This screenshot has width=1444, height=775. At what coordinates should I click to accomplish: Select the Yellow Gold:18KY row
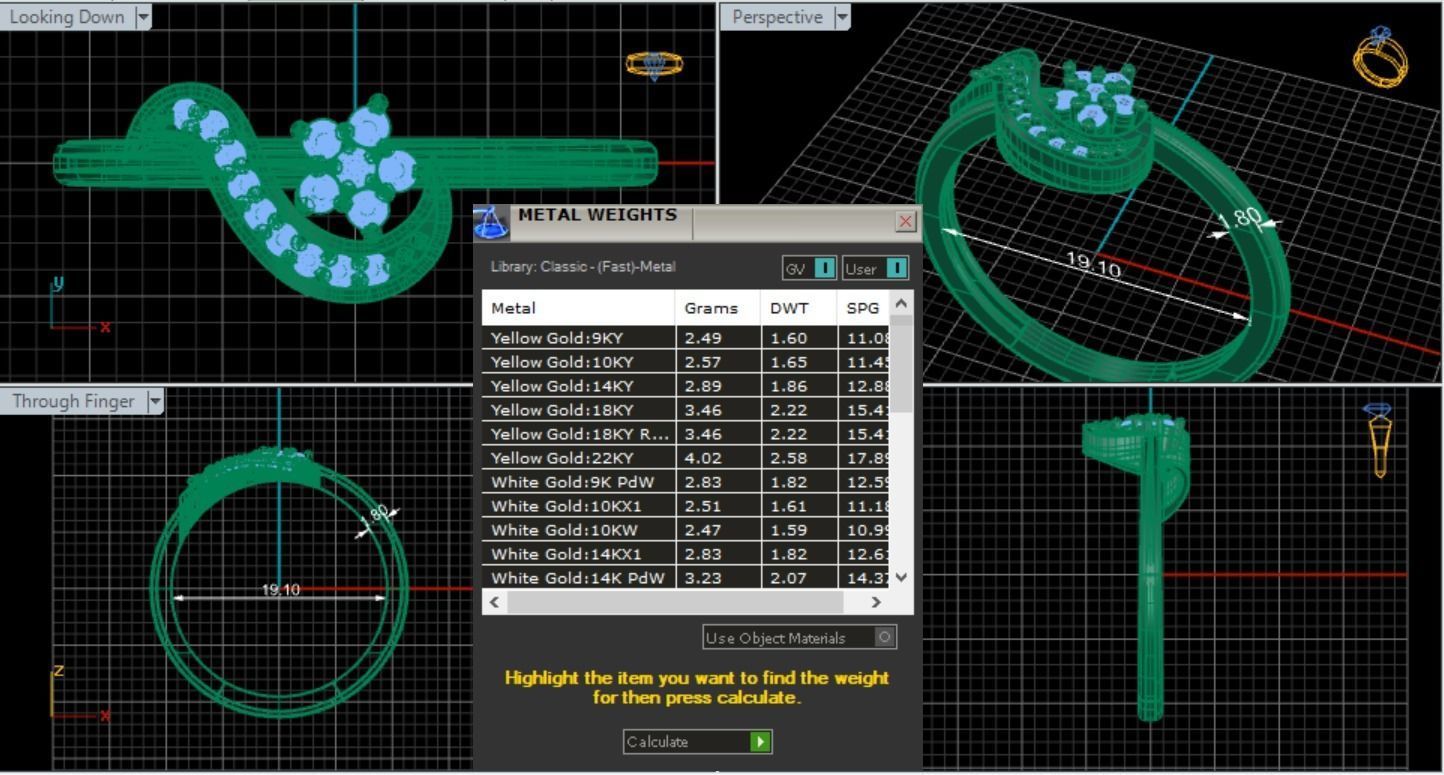(686, 410)
